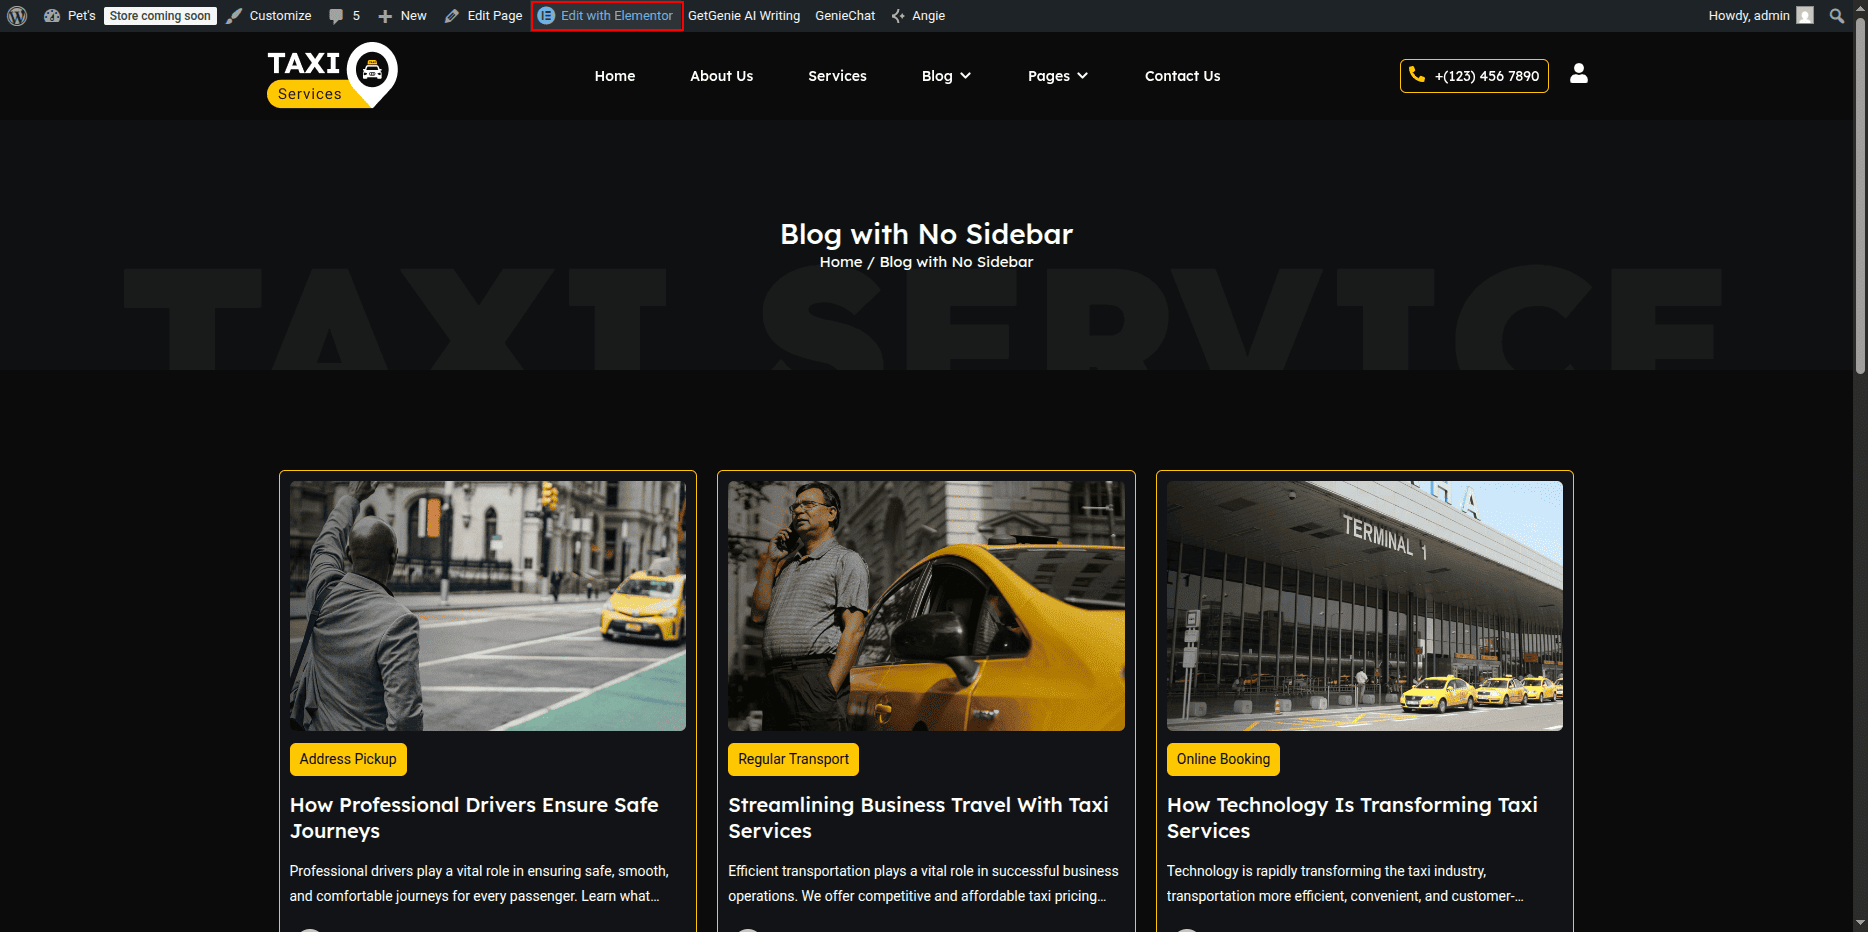Click the +(123) 456 7890 phone button

[x=1474, y=76]
